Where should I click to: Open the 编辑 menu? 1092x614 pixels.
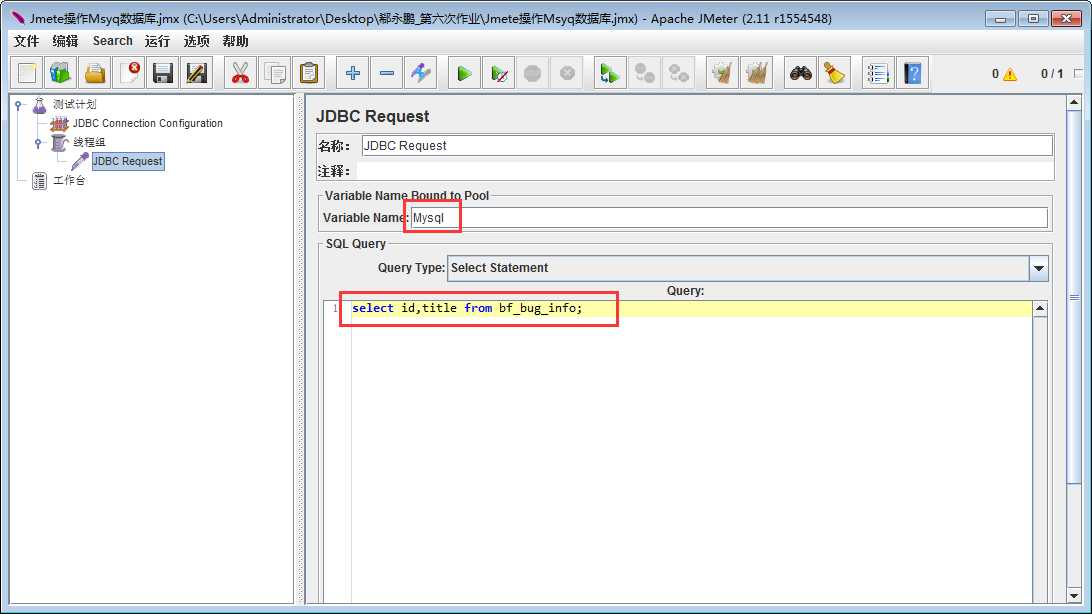pyautogui.click(x=65, y=41)
